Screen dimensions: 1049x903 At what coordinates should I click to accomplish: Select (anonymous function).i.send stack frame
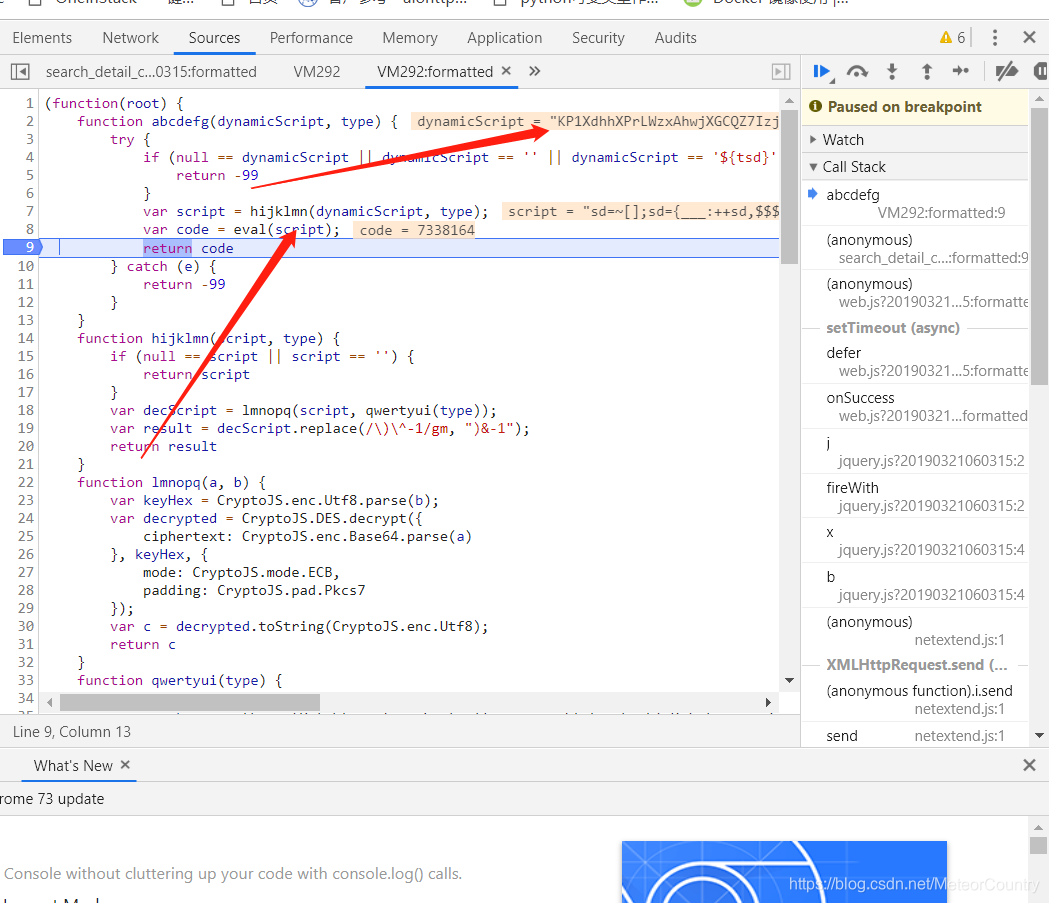(x=915, y=700)
